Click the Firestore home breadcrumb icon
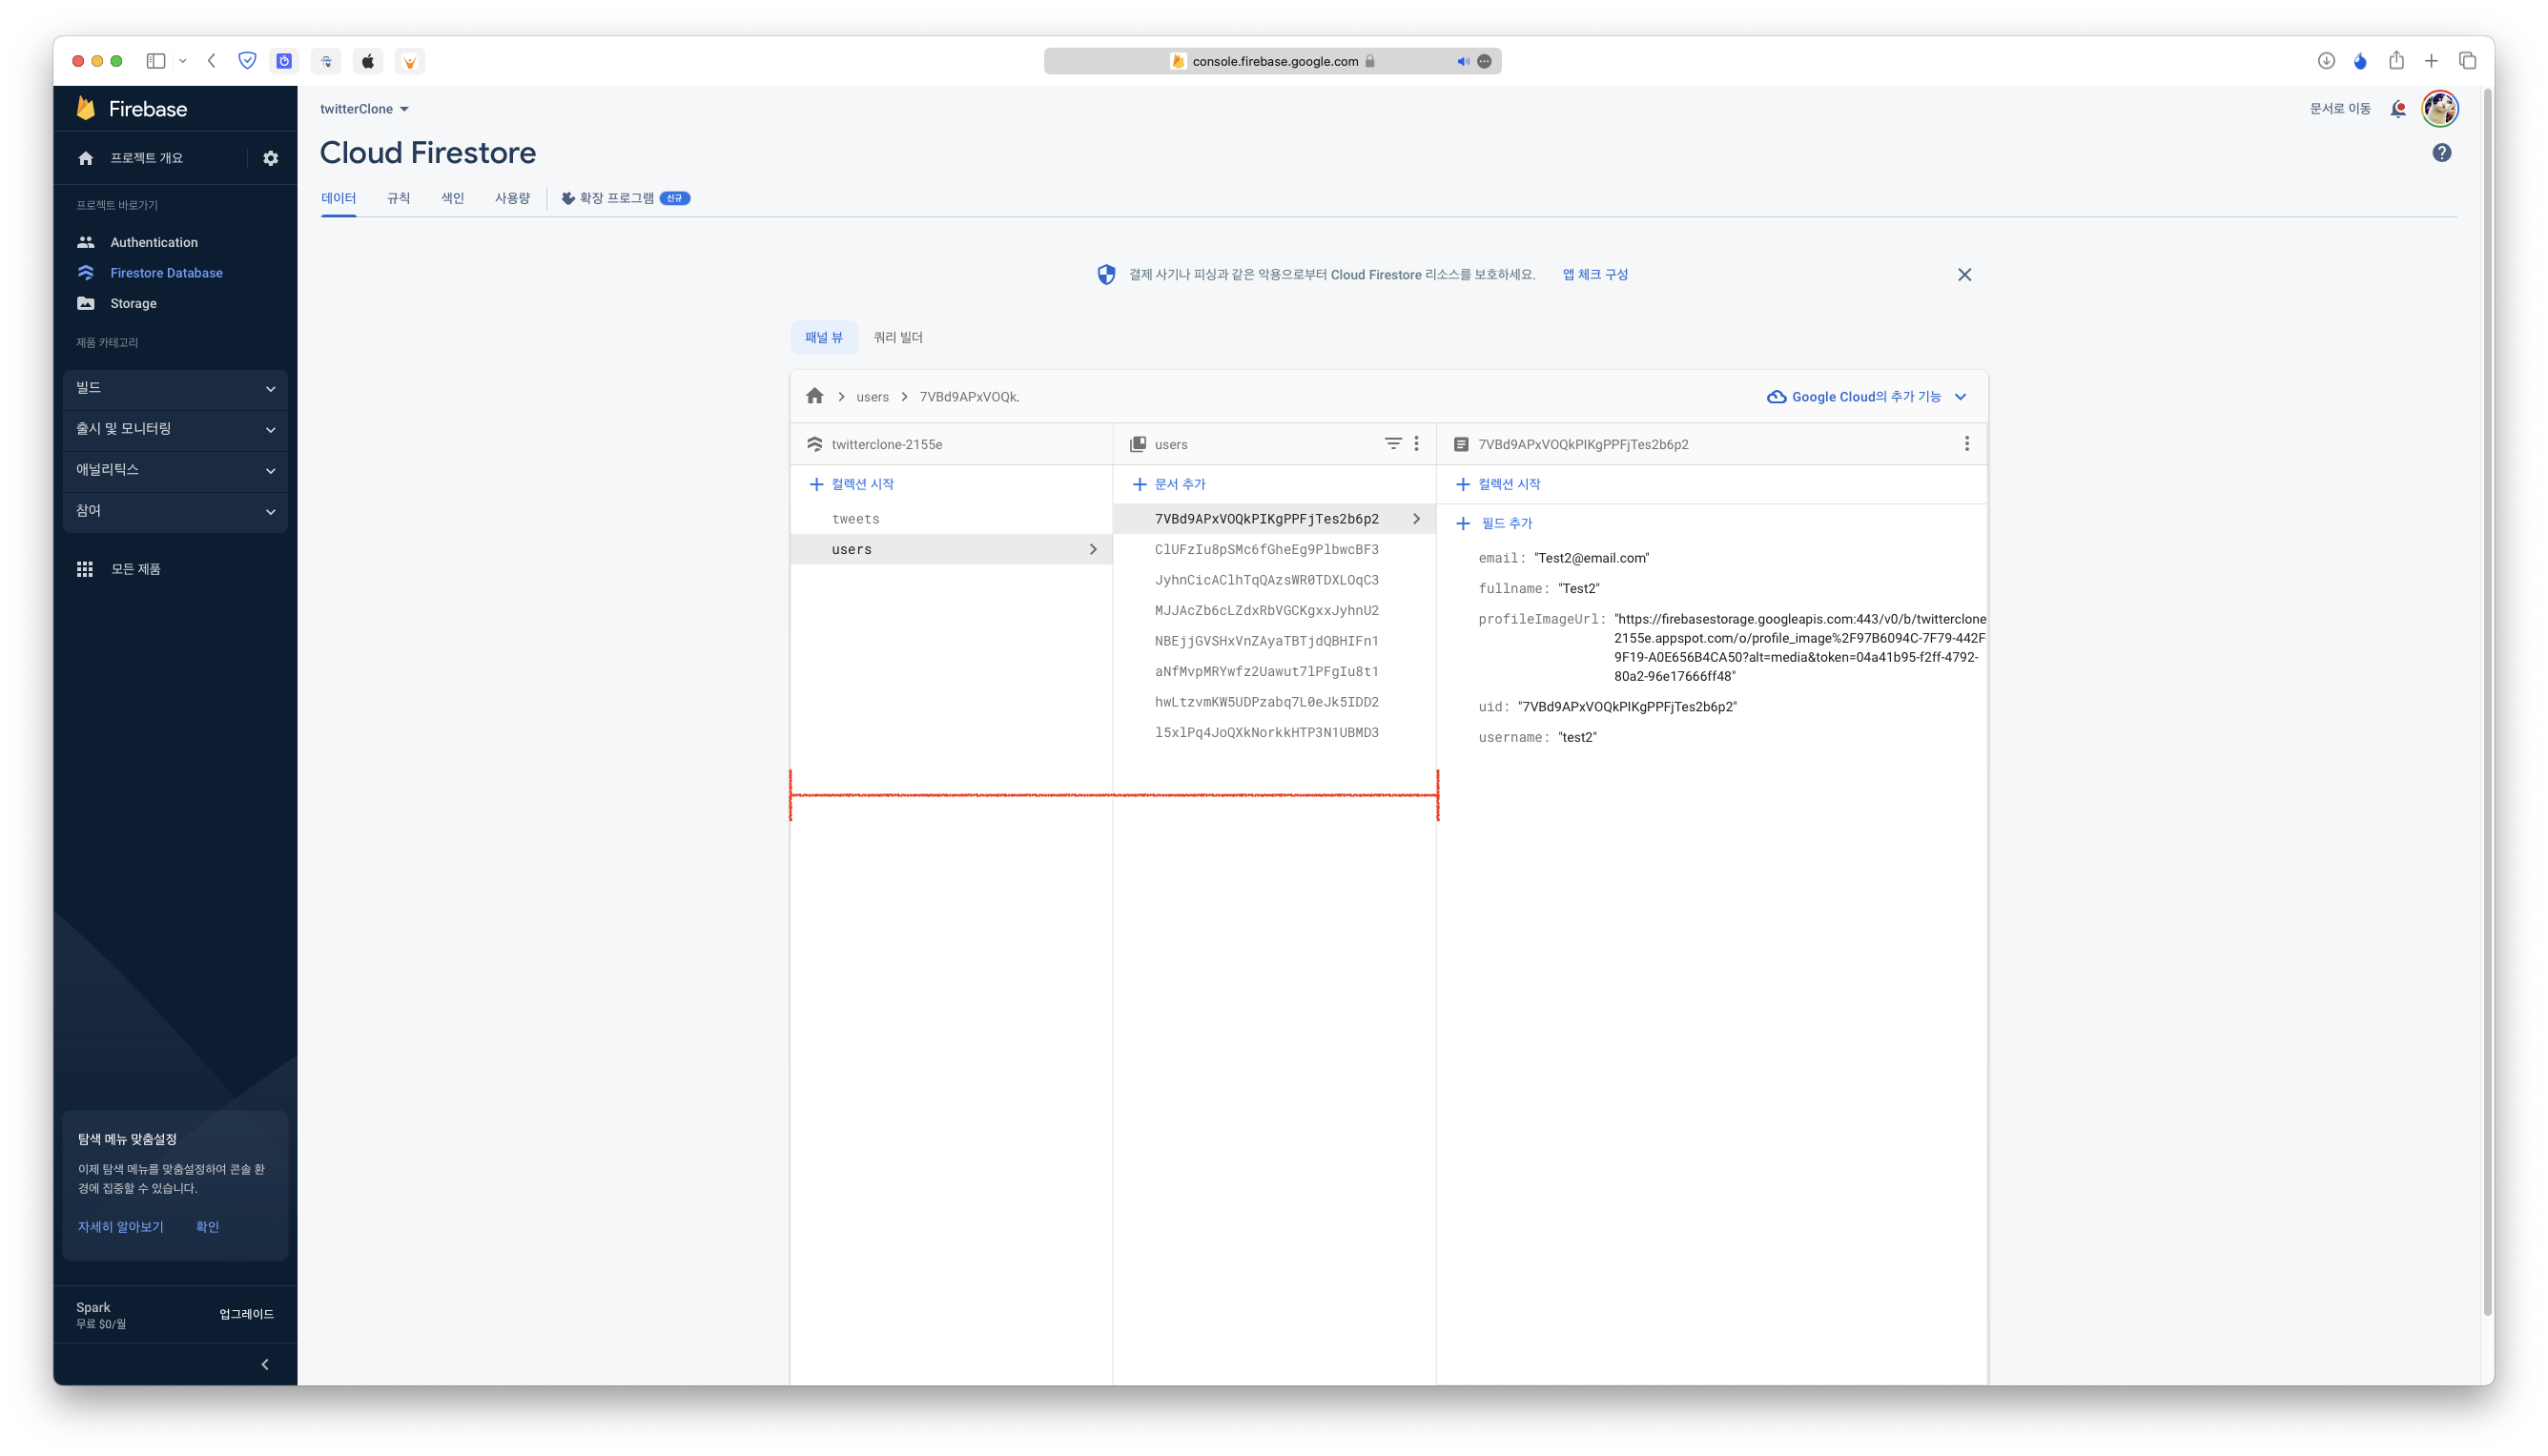This screenshot has width=2548, height=1456. 815,396
